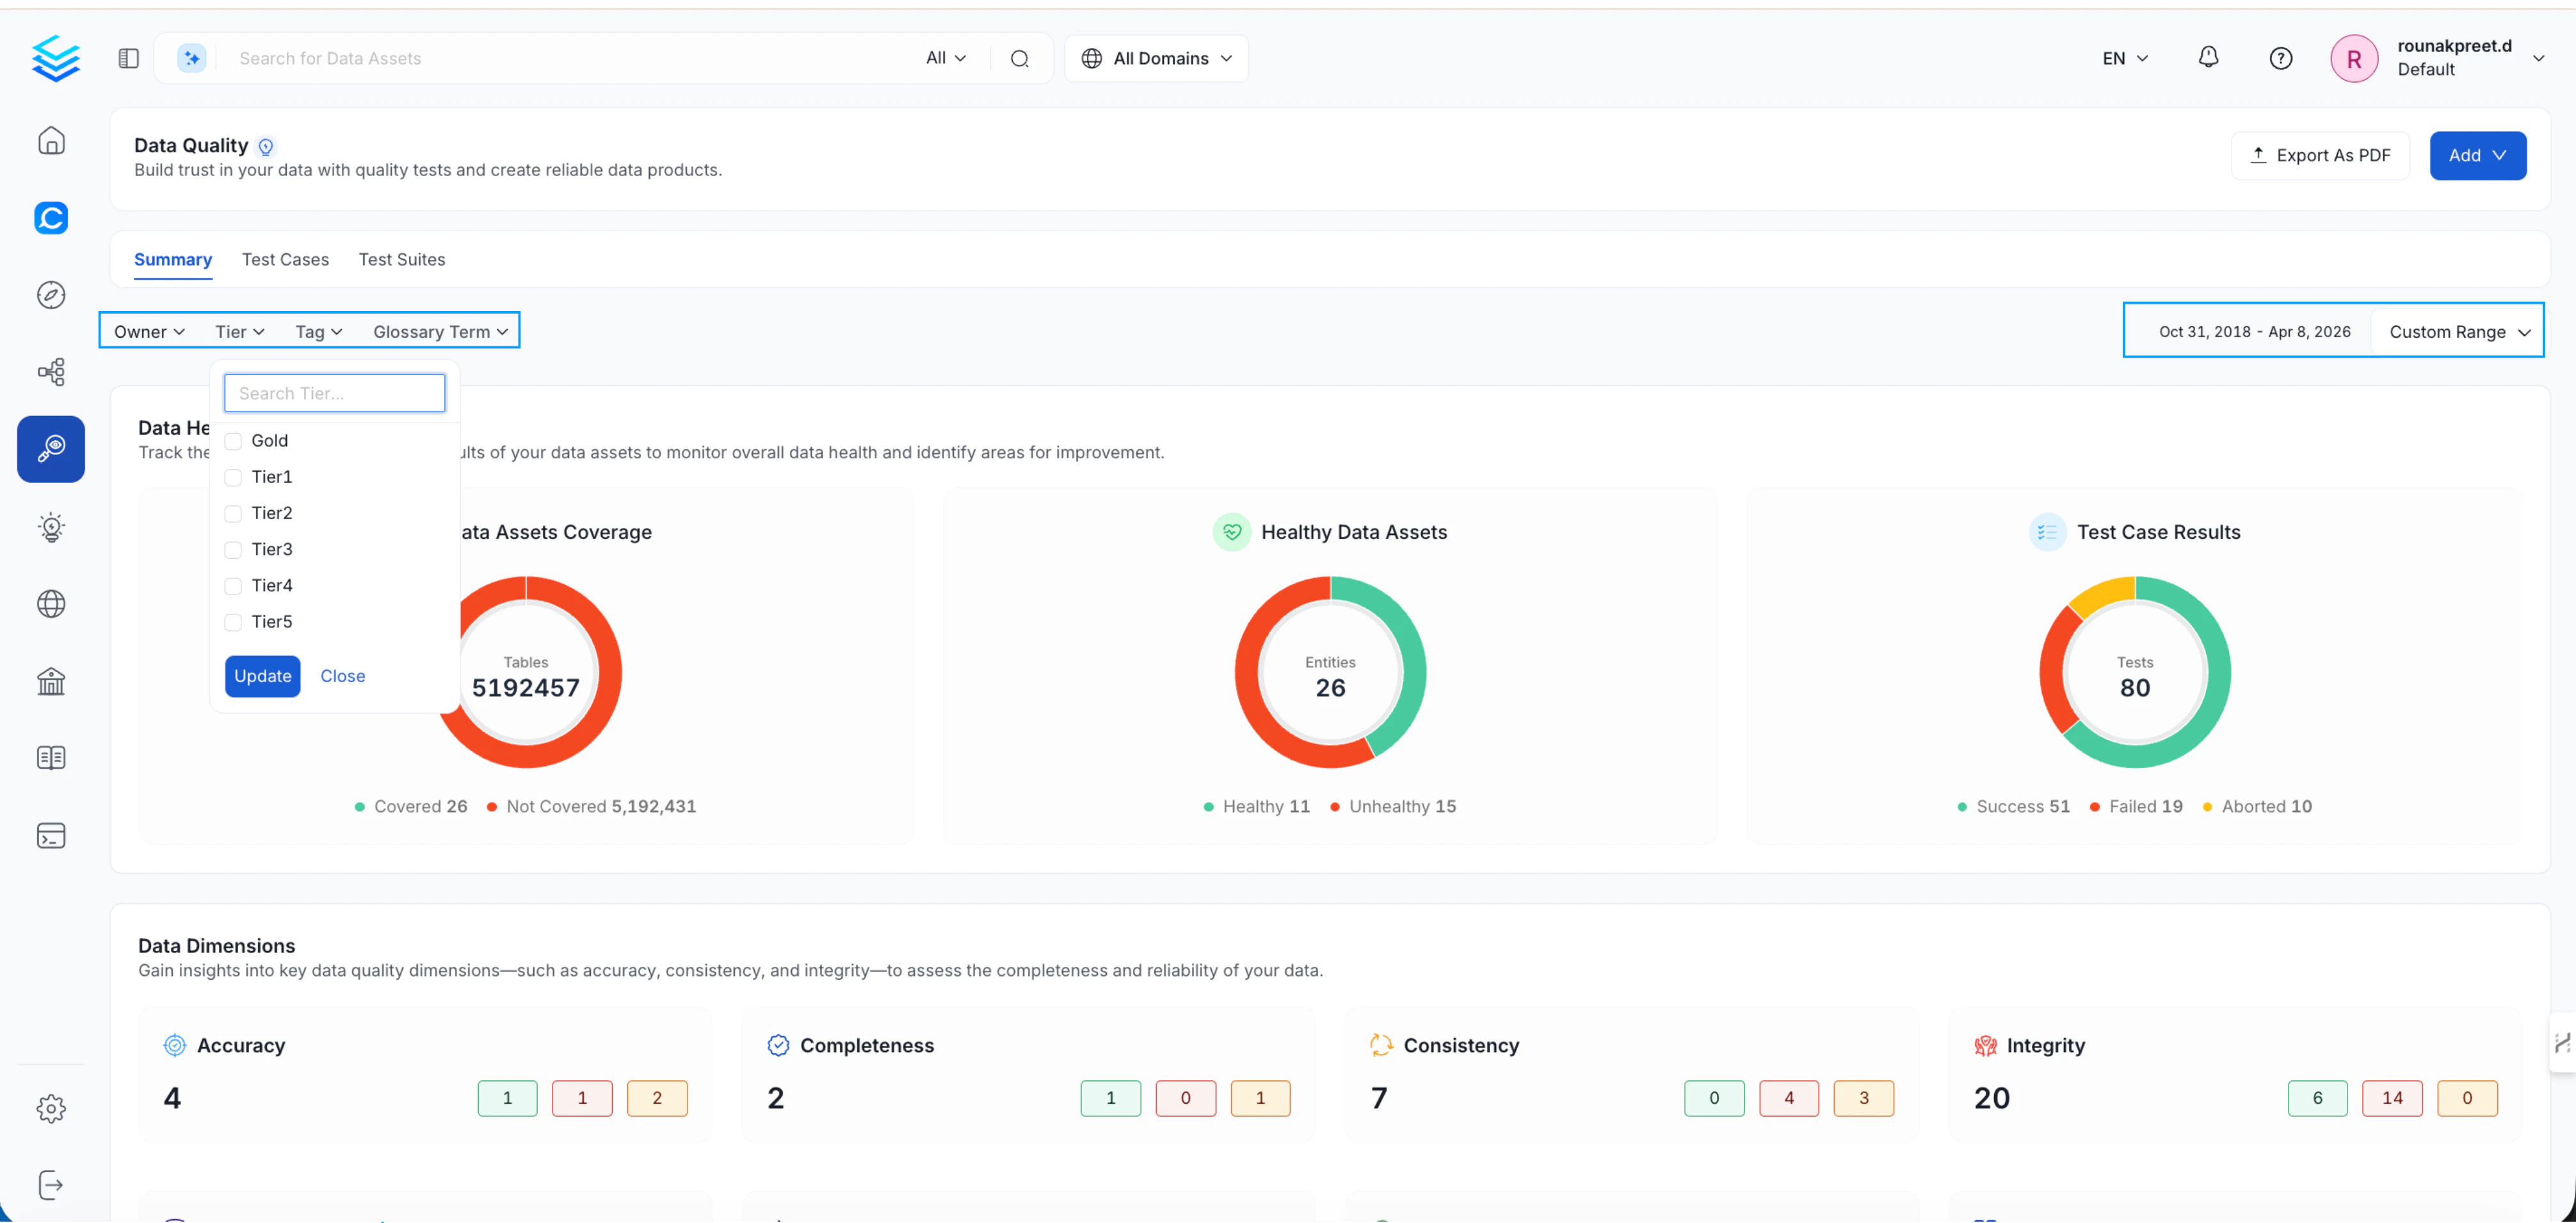Check the Gold tier checkbox
The height and width of the screenshot is (1223, 2576).
[233, 441]
